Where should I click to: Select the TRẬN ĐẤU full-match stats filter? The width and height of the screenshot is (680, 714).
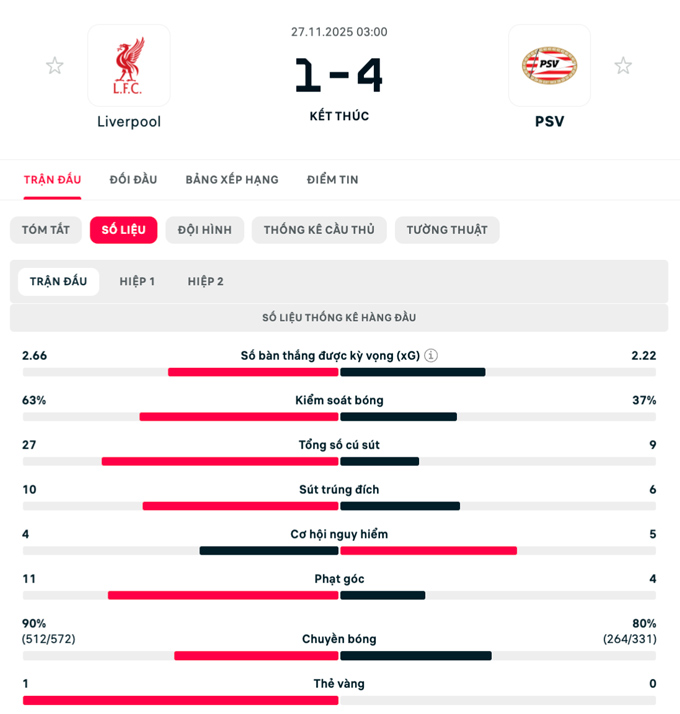click(59, 282)
